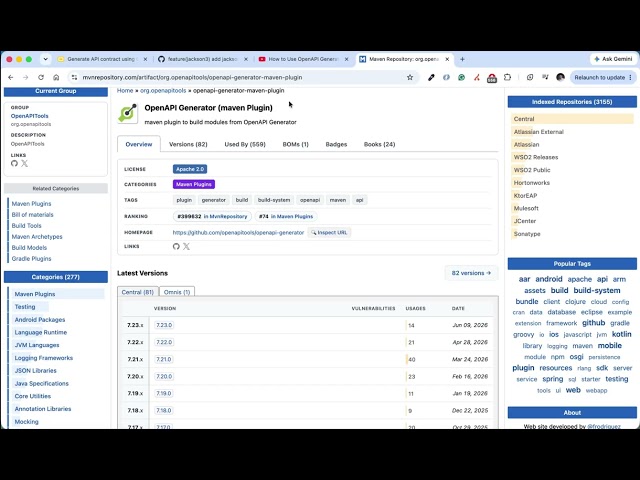Open the OpenAPITools group link

click(29, 116)
